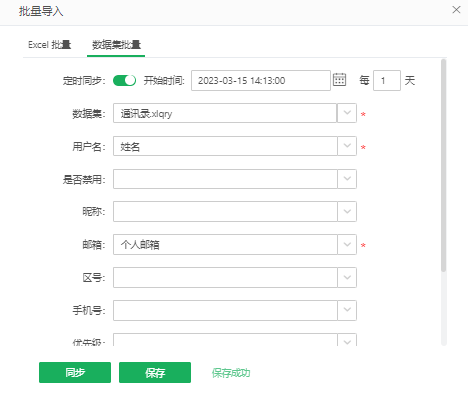Open the 用户名 dropdown arrow
Viewport: 468px width, 396px height.
347,146
